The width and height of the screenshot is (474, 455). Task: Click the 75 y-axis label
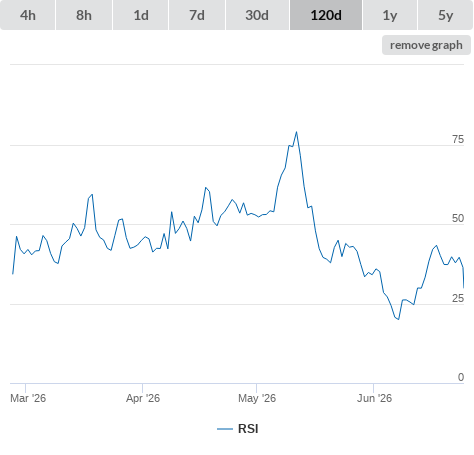pyautogui.click(x=458, y=139)
